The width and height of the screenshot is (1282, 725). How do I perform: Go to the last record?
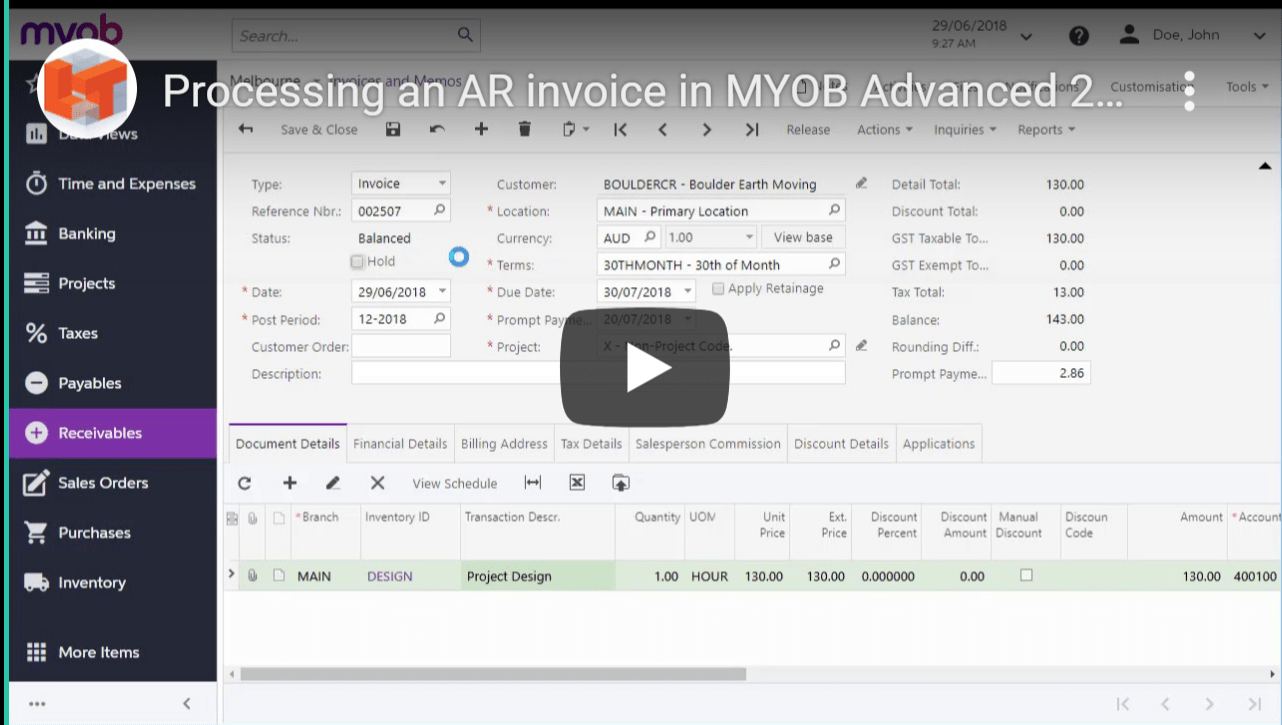752,129
